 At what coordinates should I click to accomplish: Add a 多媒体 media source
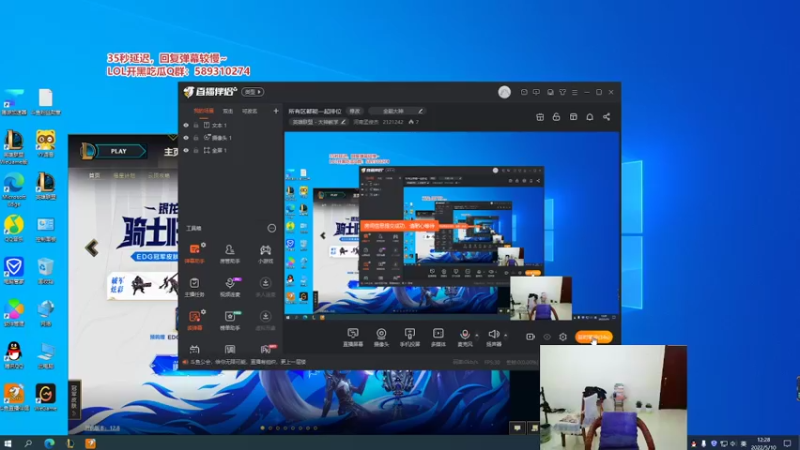click(x=438, y=337)
